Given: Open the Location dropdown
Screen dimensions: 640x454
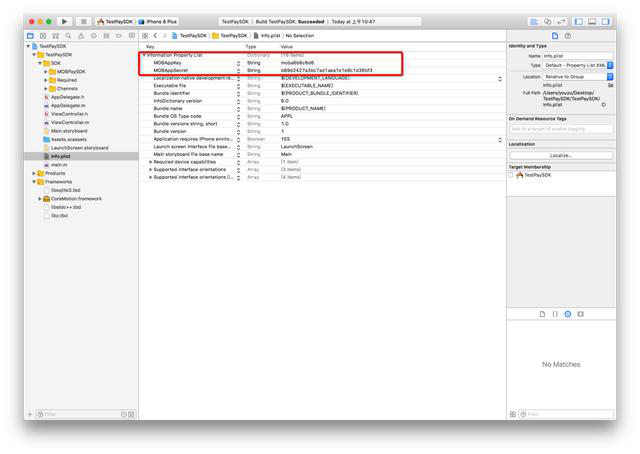Looking at the screenshot, I should (x=578, y=76).
